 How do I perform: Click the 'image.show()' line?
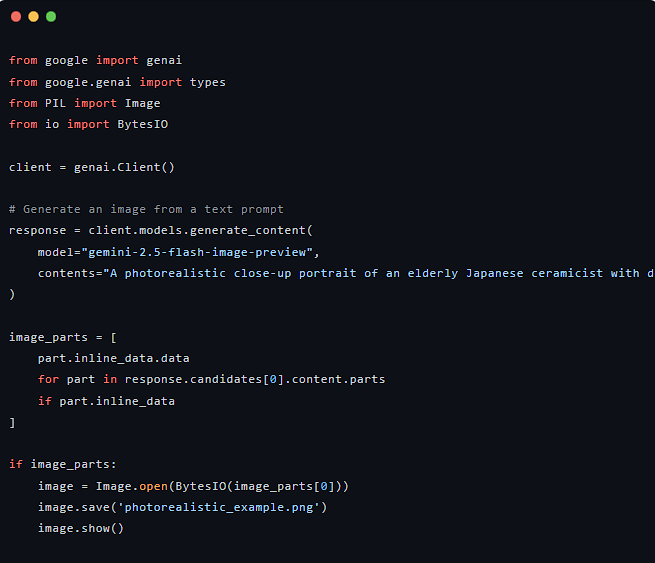(81, 528)
